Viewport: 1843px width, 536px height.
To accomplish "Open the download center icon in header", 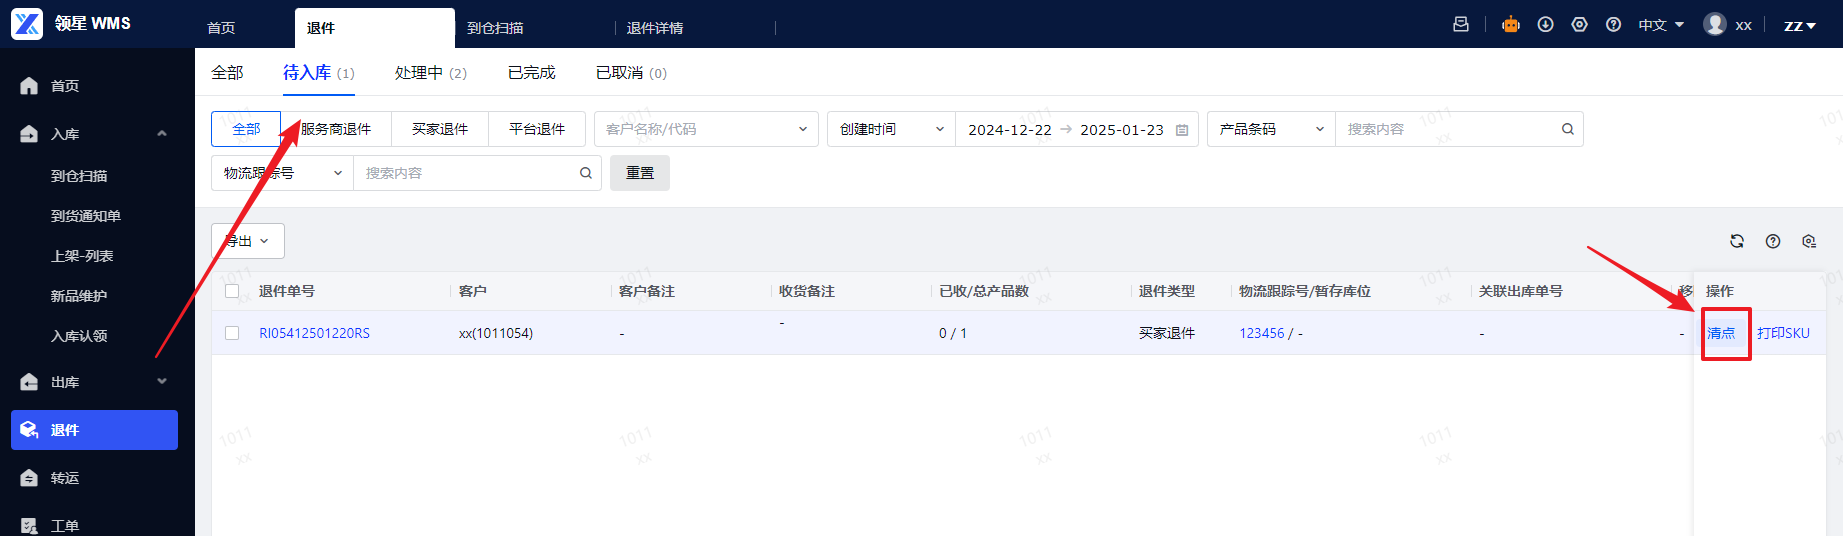I will 1545,24.
